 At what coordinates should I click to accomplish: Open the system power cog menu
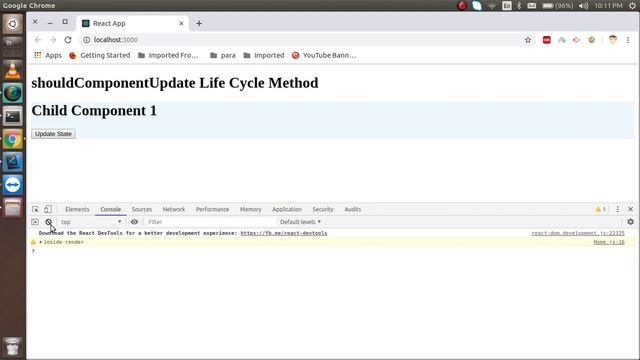(x=633, y=6)
